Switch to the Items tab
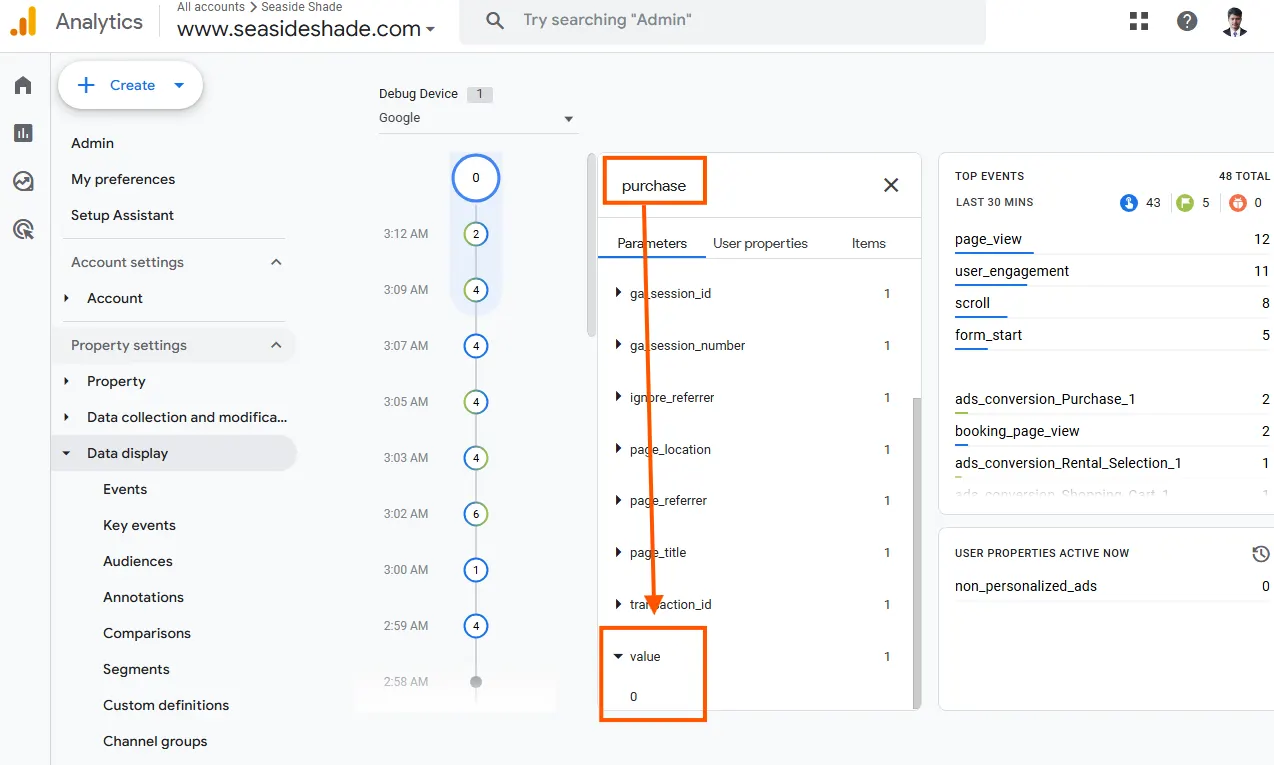1274x765 pixels. pos(868,243)
